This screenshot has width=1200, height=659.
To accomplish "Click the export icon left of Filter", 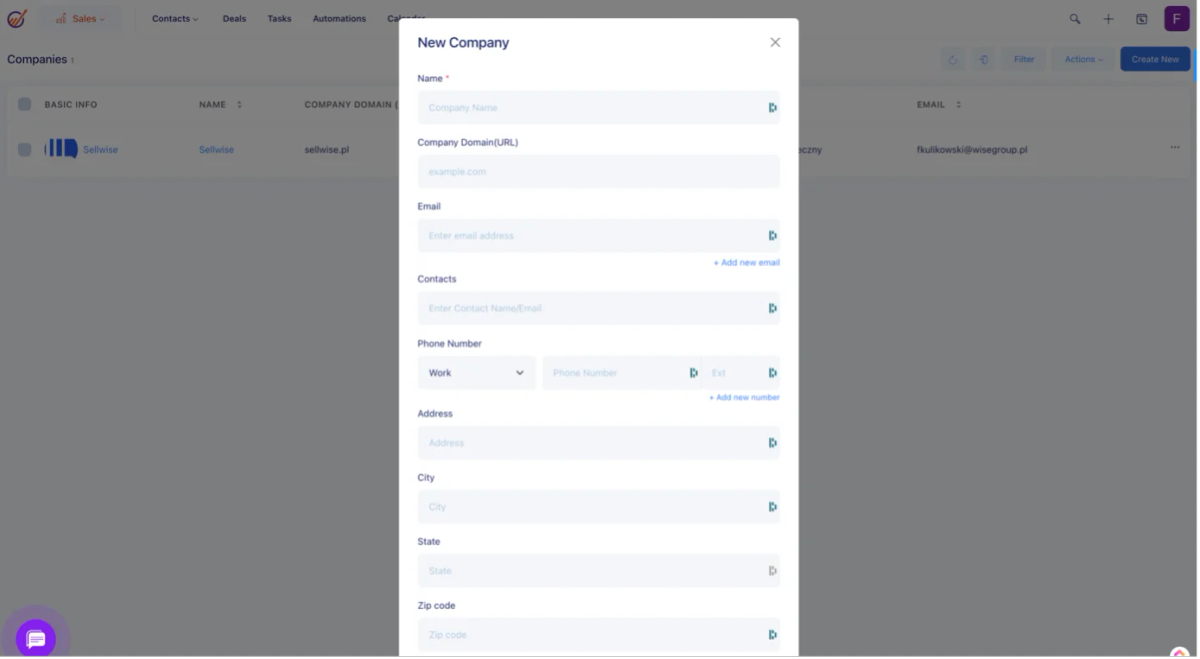I will 984,59.
